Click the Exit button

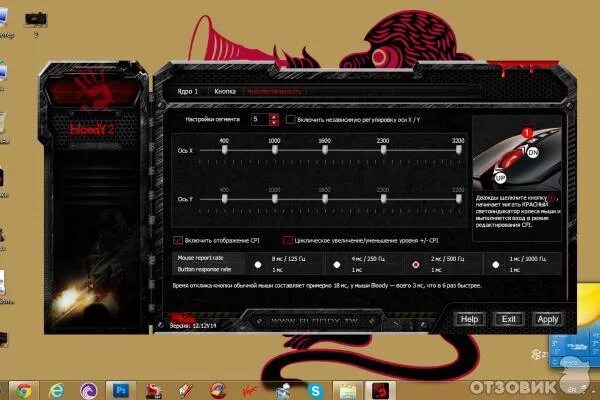click(x=509, y=319)
